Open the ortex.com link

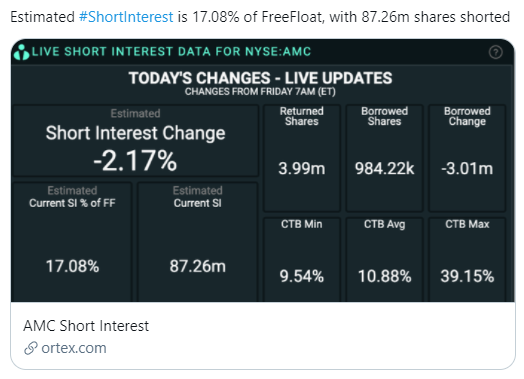coord(74,348)
